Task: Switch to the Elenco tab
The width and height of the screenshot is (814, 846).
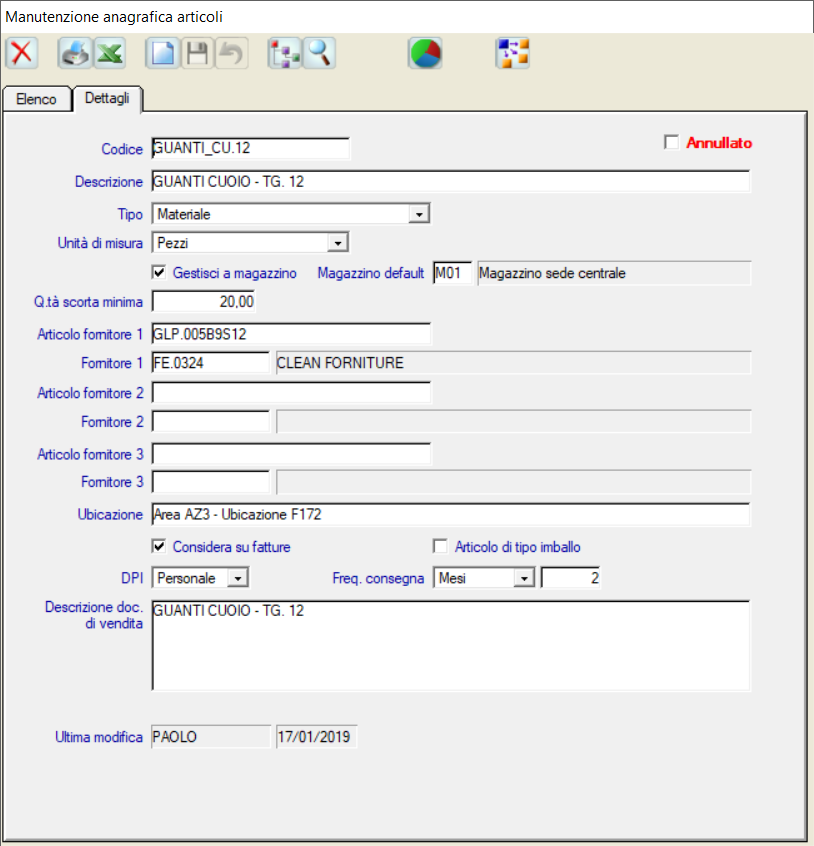Action: point(37,99)
